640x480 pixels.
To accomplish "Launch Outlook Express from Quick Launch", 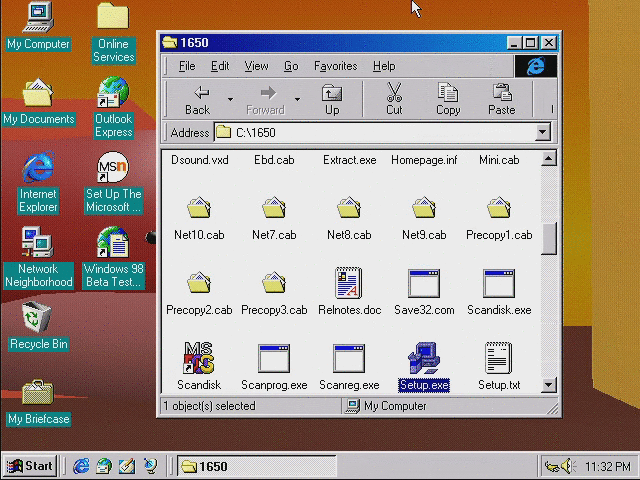I will pos(104,466).
